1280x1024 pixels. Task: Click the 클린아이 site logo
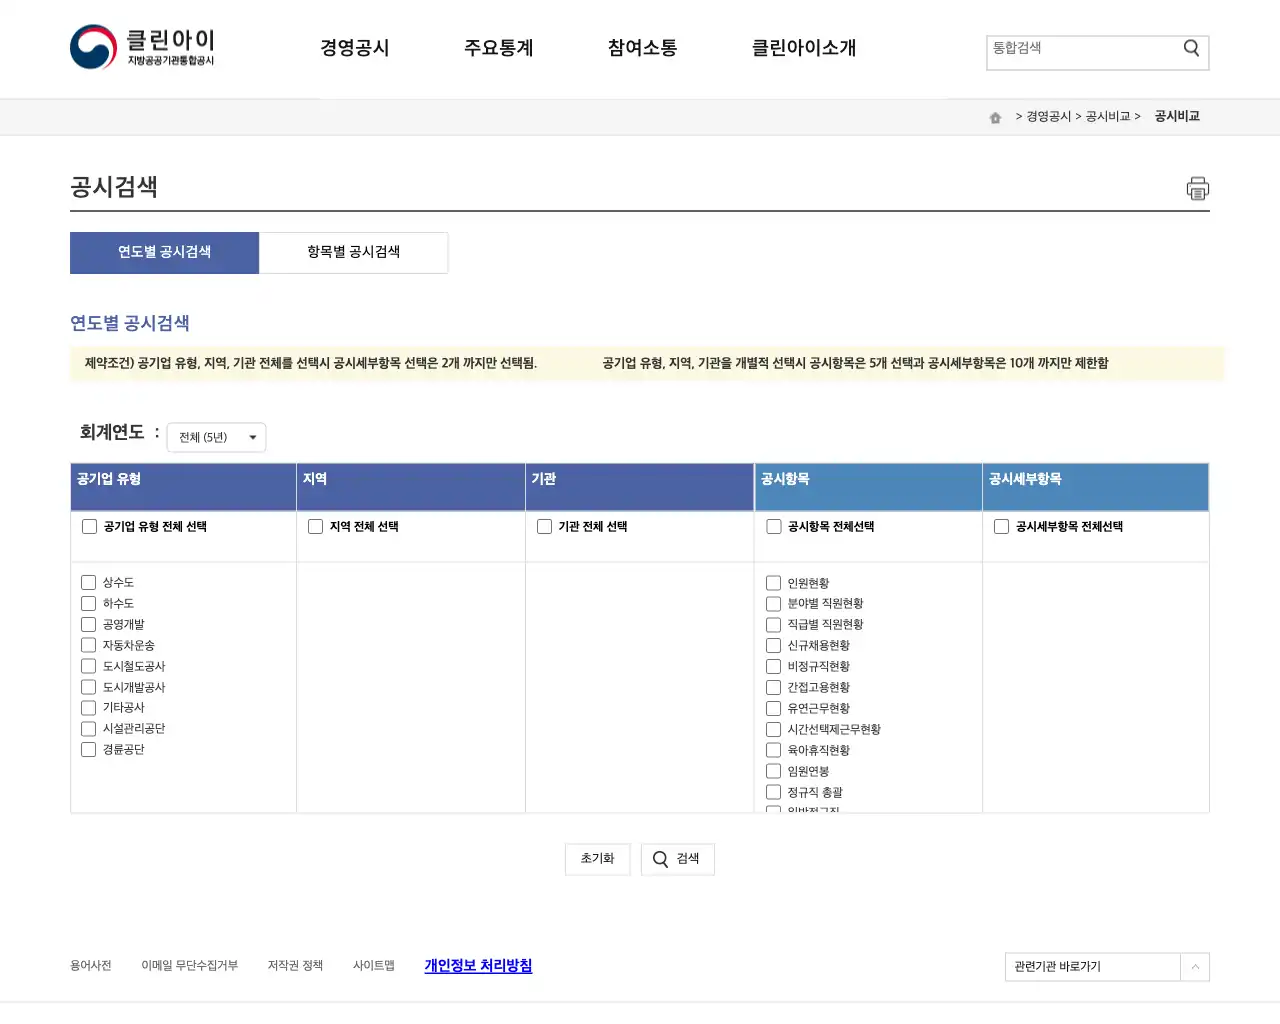tap(140, 46)
